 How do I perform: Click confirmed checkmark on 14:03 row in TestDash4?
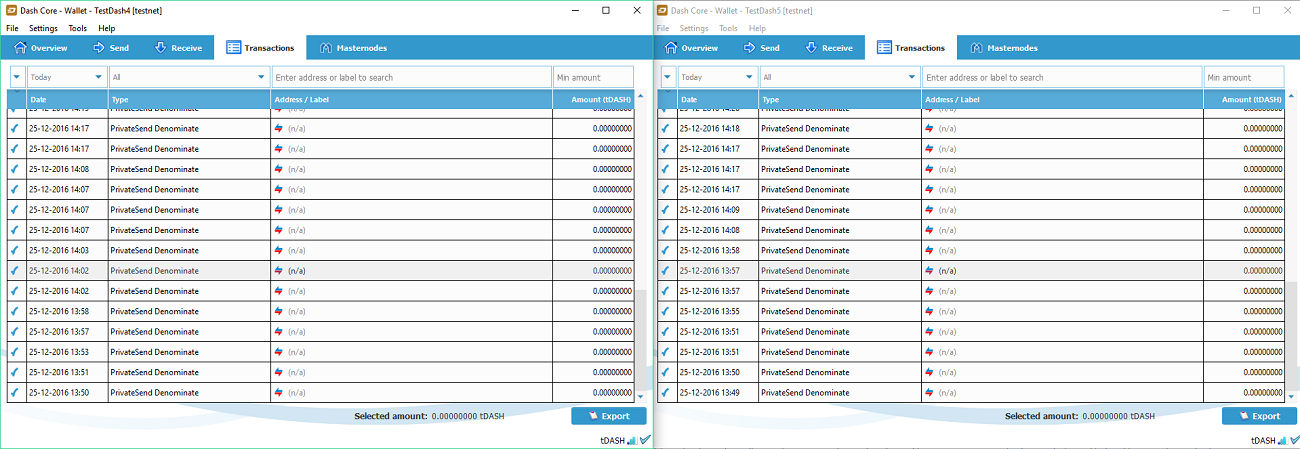[x=14, y=250]
